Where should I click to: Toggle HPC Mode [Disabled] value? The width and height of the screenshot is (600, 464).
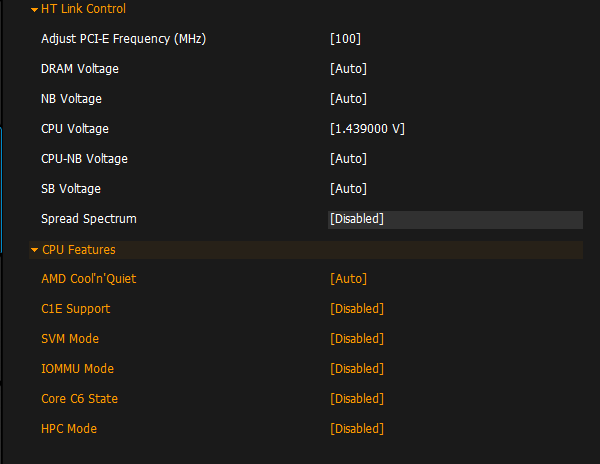(x=357, y=429)
